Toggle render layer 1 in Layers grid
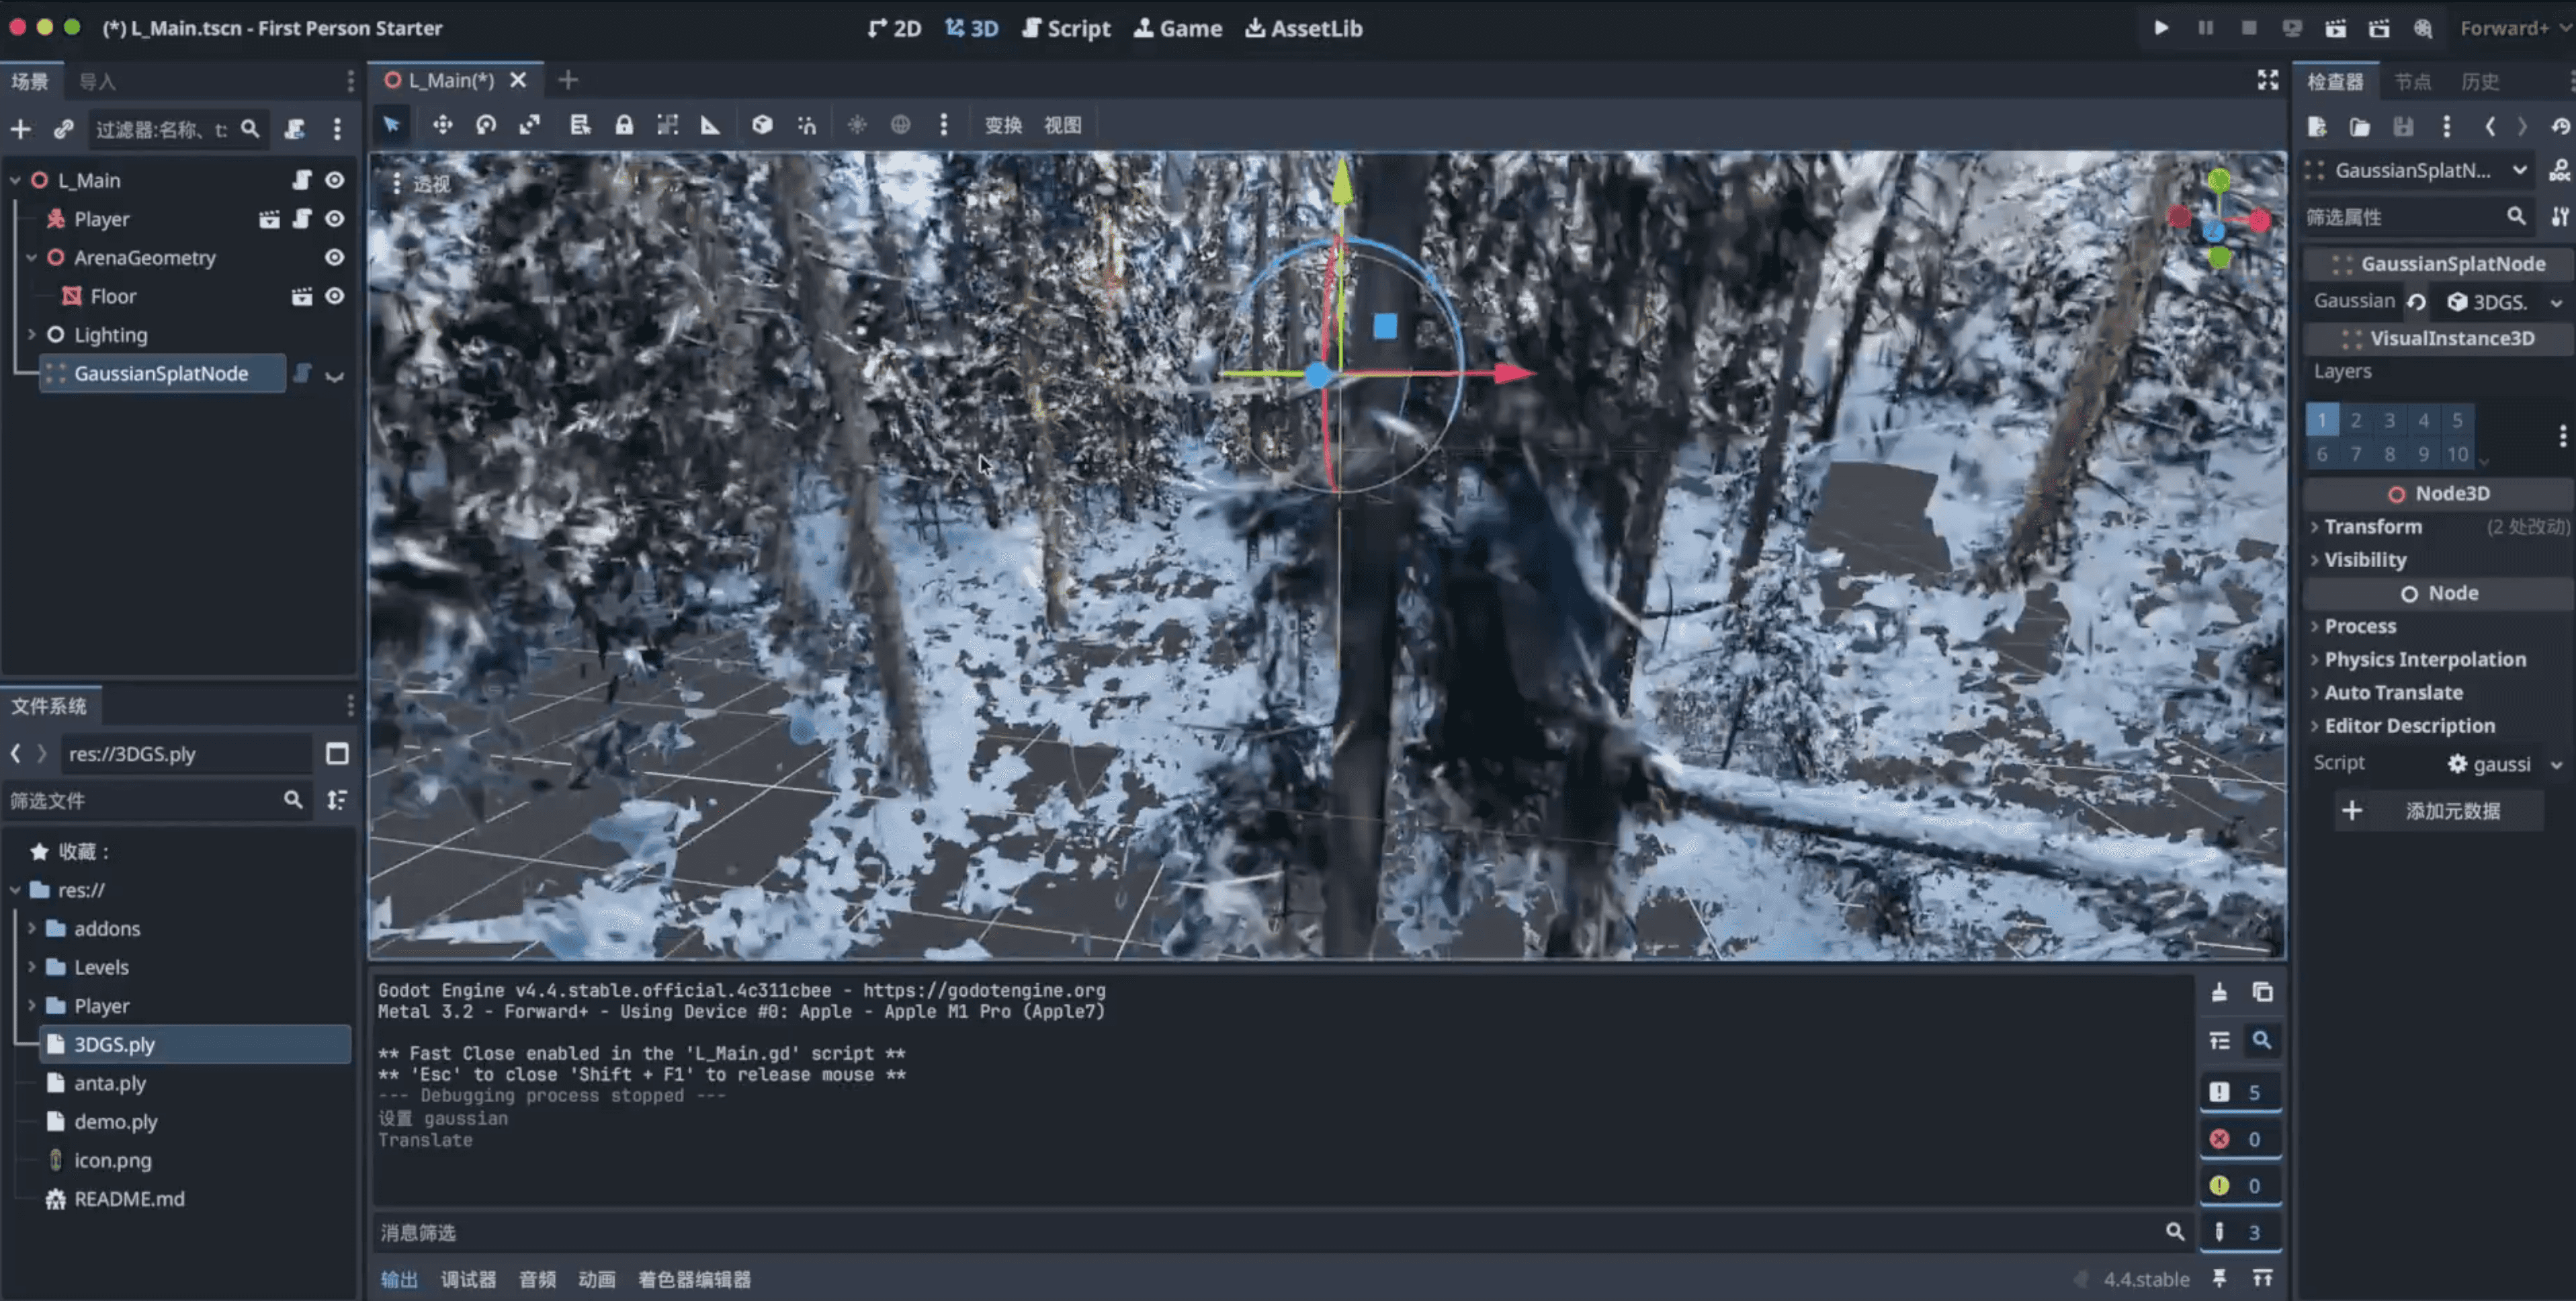Viewport: 2576px width, 1301px height. [2322, 420]
